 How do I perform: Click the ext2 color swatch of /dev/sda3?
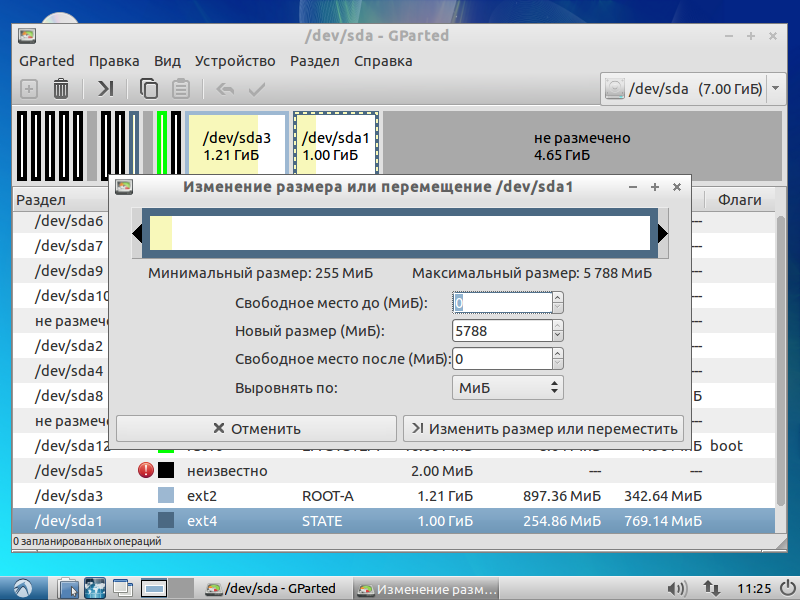166,495
